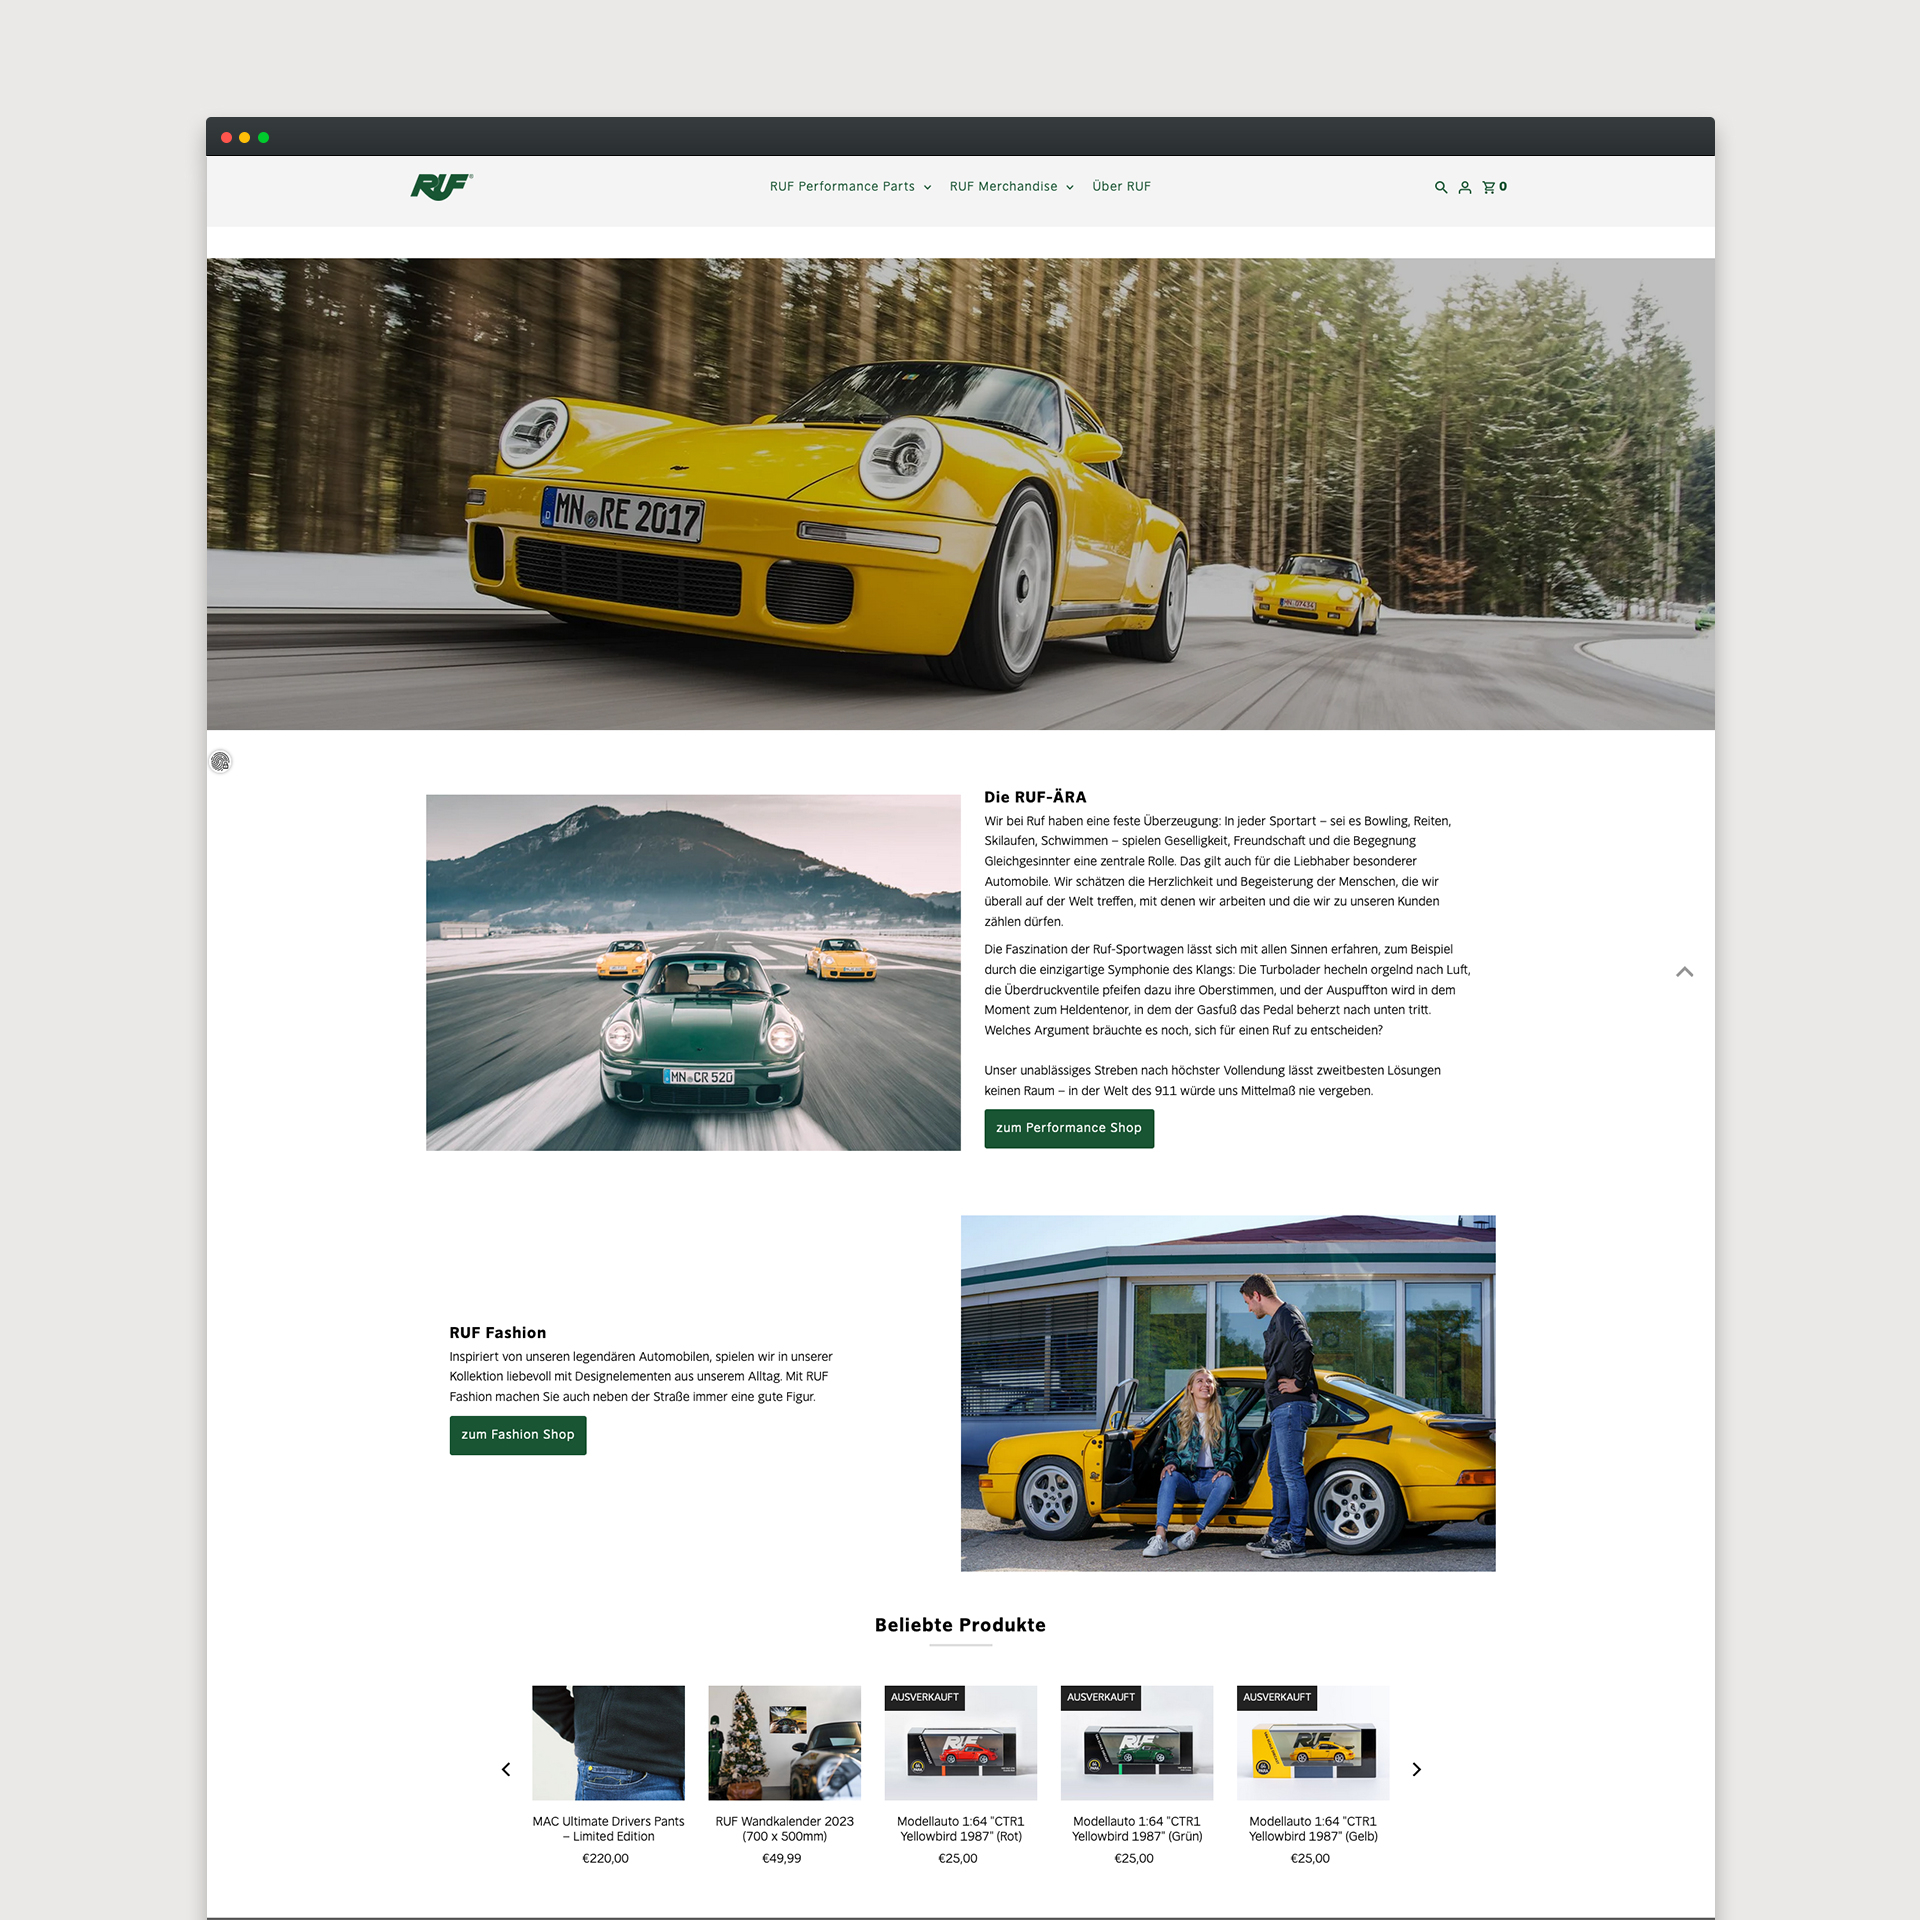1920x1920 pixels.
Task: Open the yellow CTR1 Yellowbird model image
Action: point(1313,1743)
